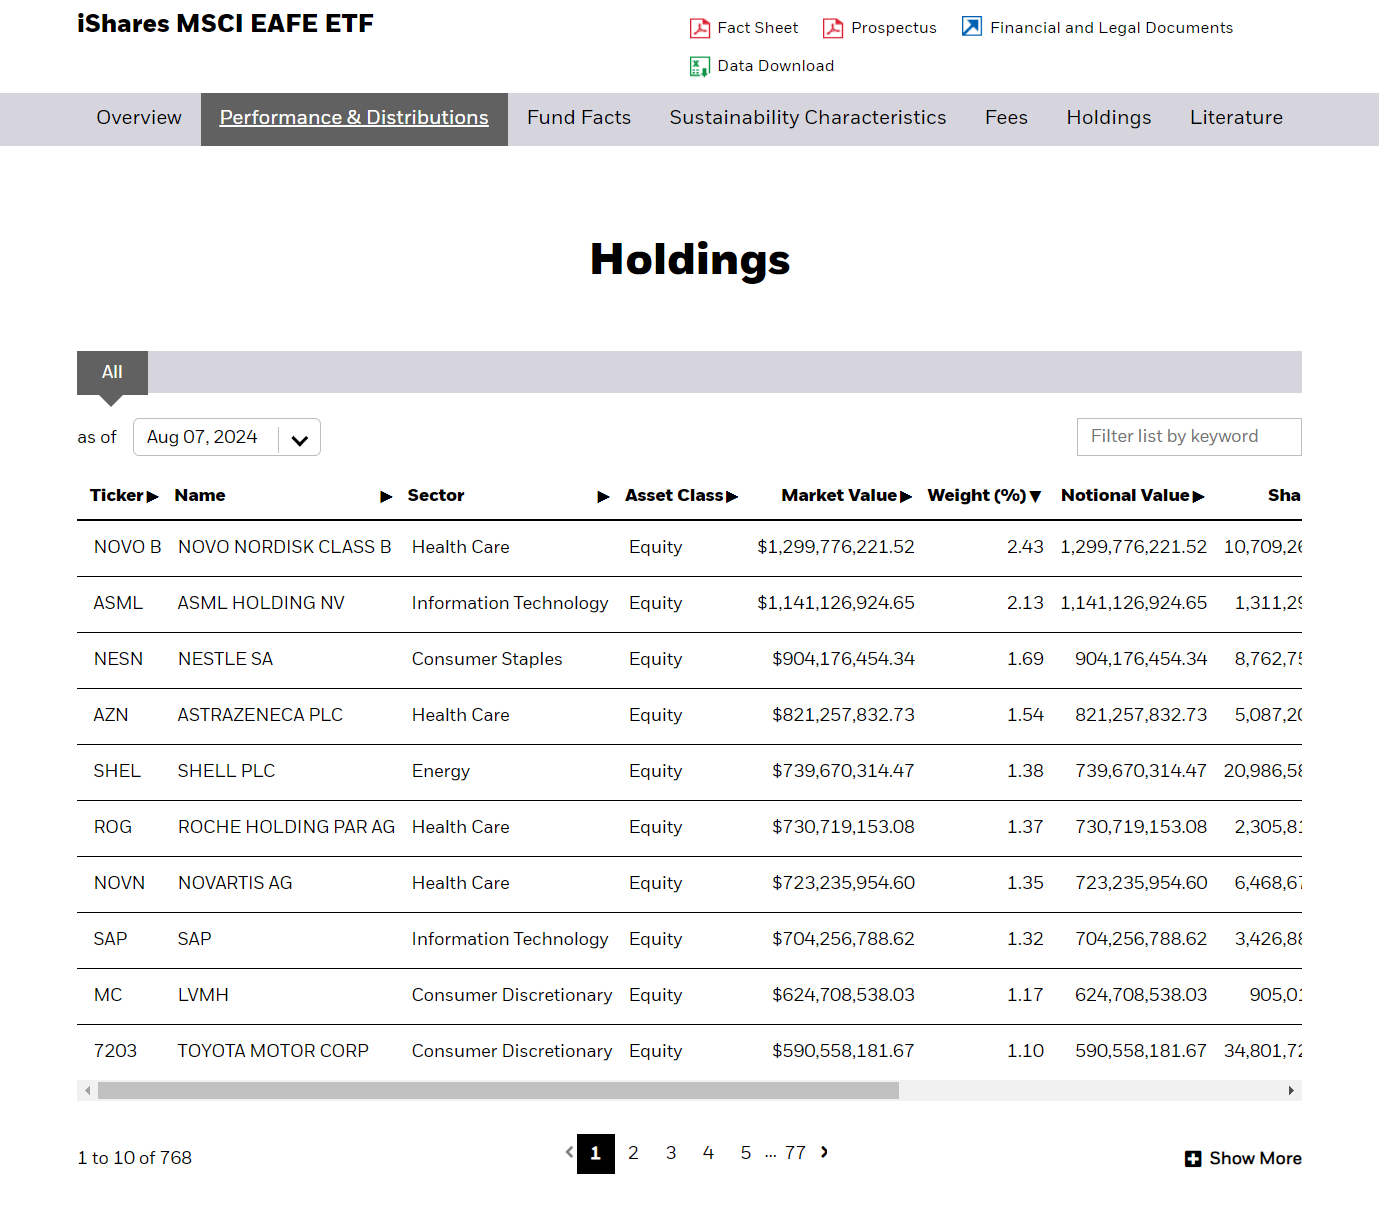Switch to the Fund Facts tab
The height and width of the screenshot is (1211, 1379).
click(579, 118)
